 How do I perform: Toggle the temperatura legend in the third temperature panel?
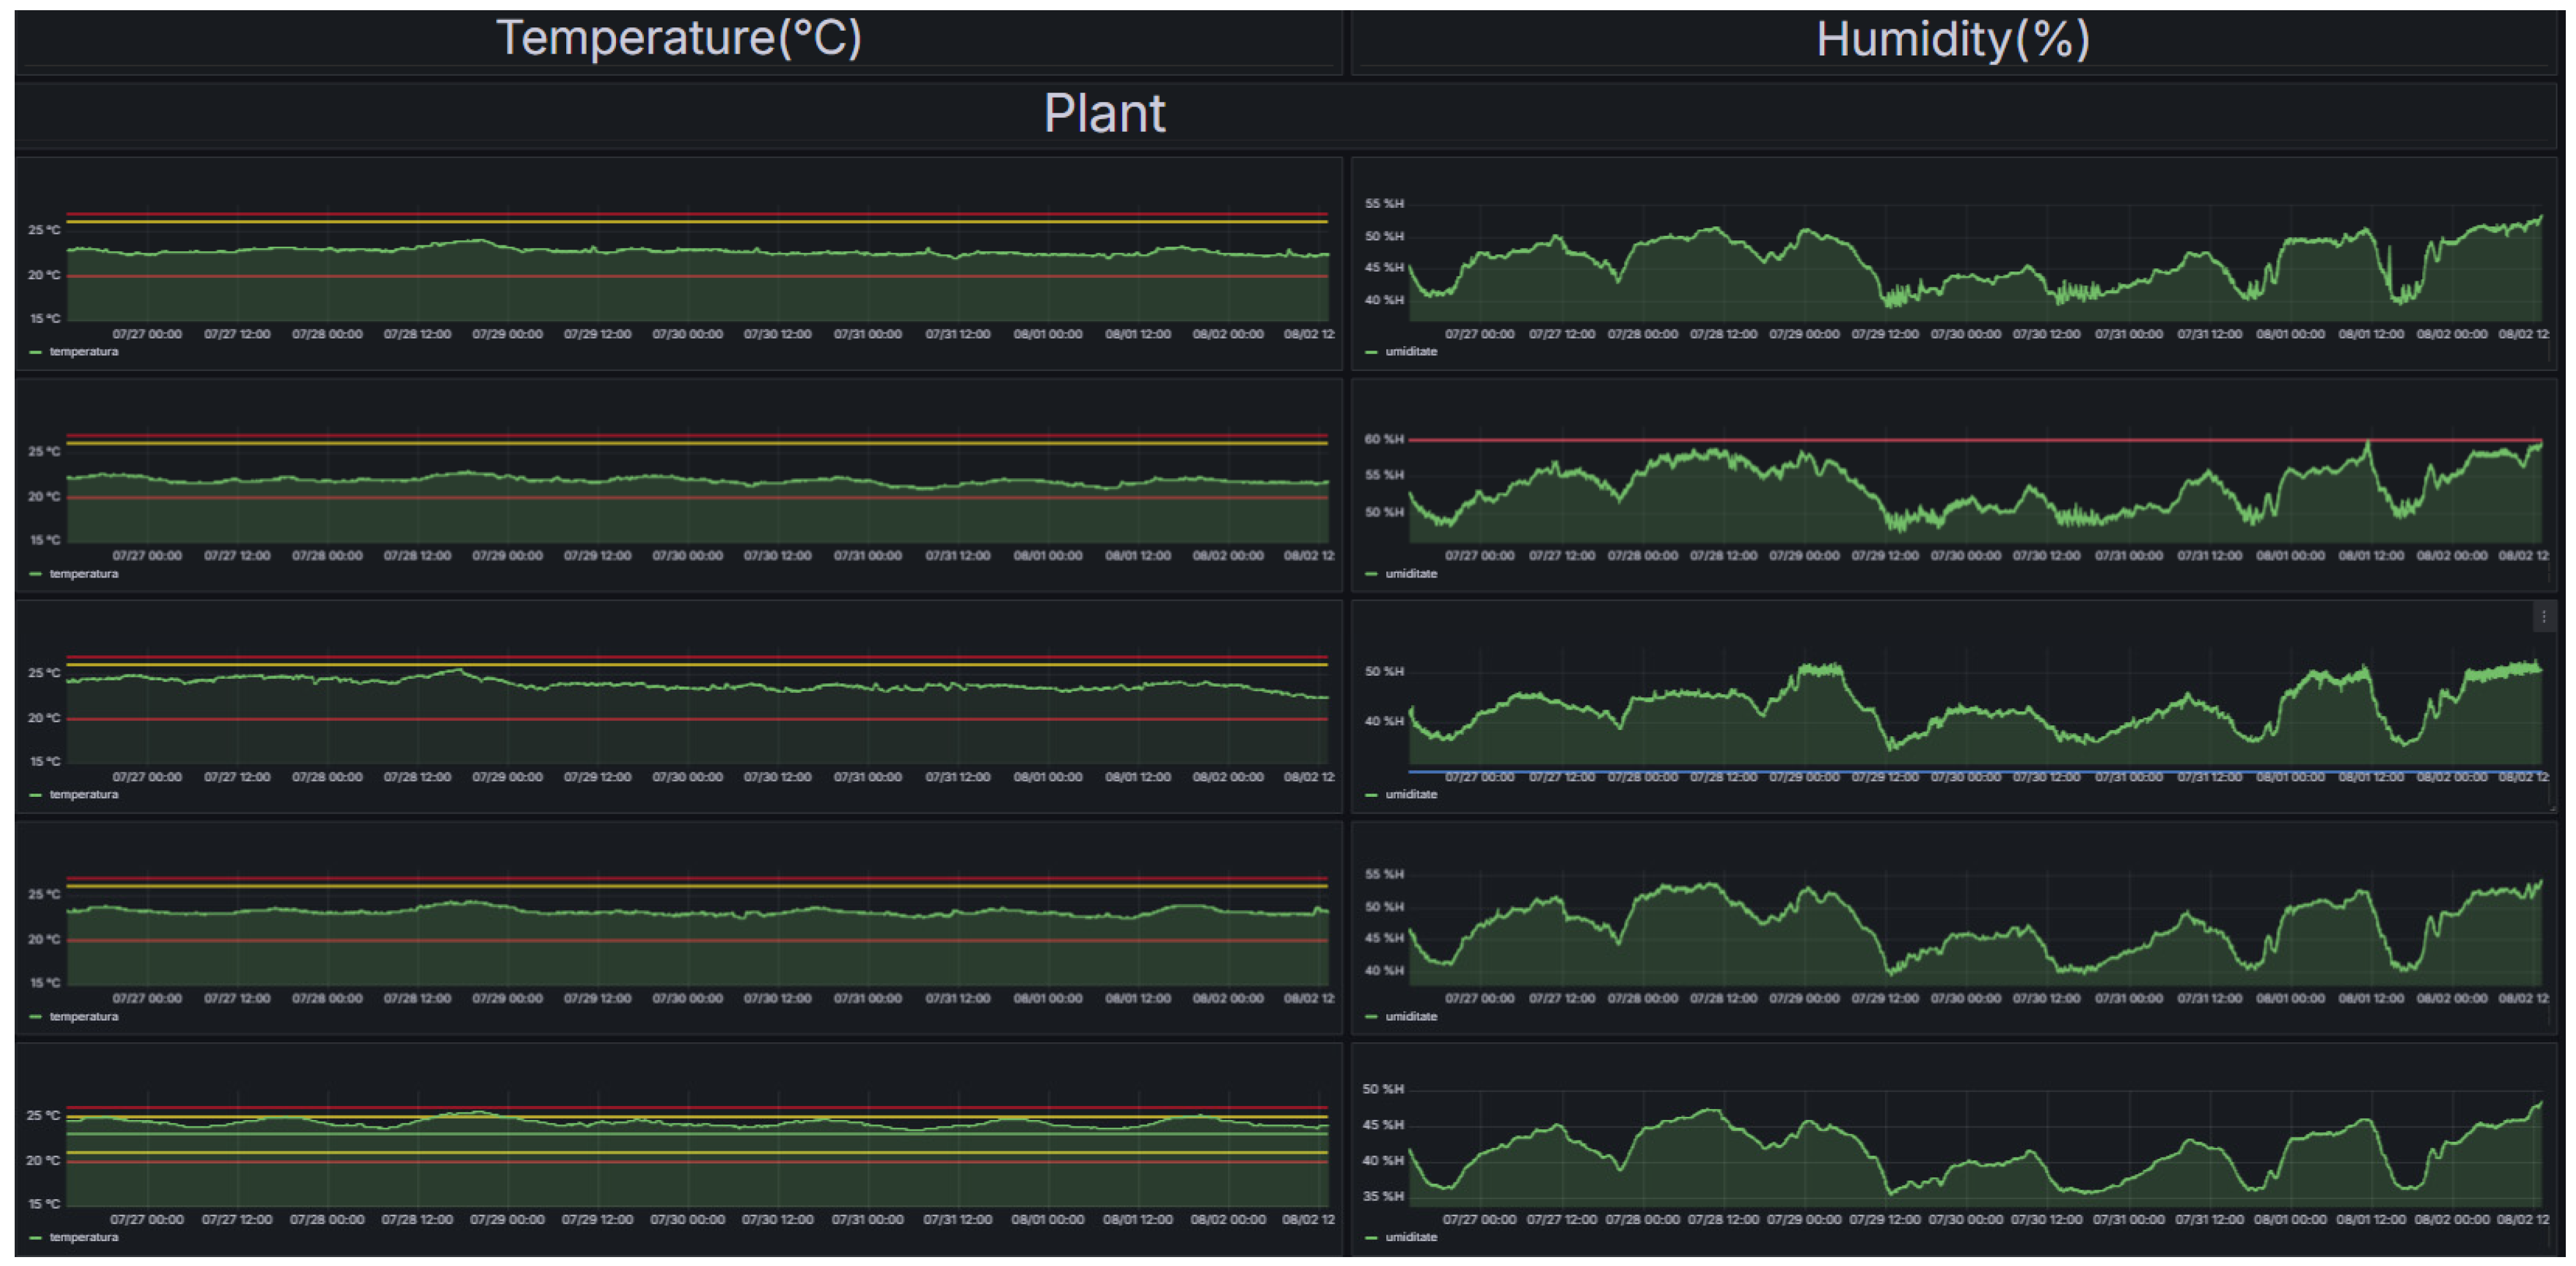[84, 795]
